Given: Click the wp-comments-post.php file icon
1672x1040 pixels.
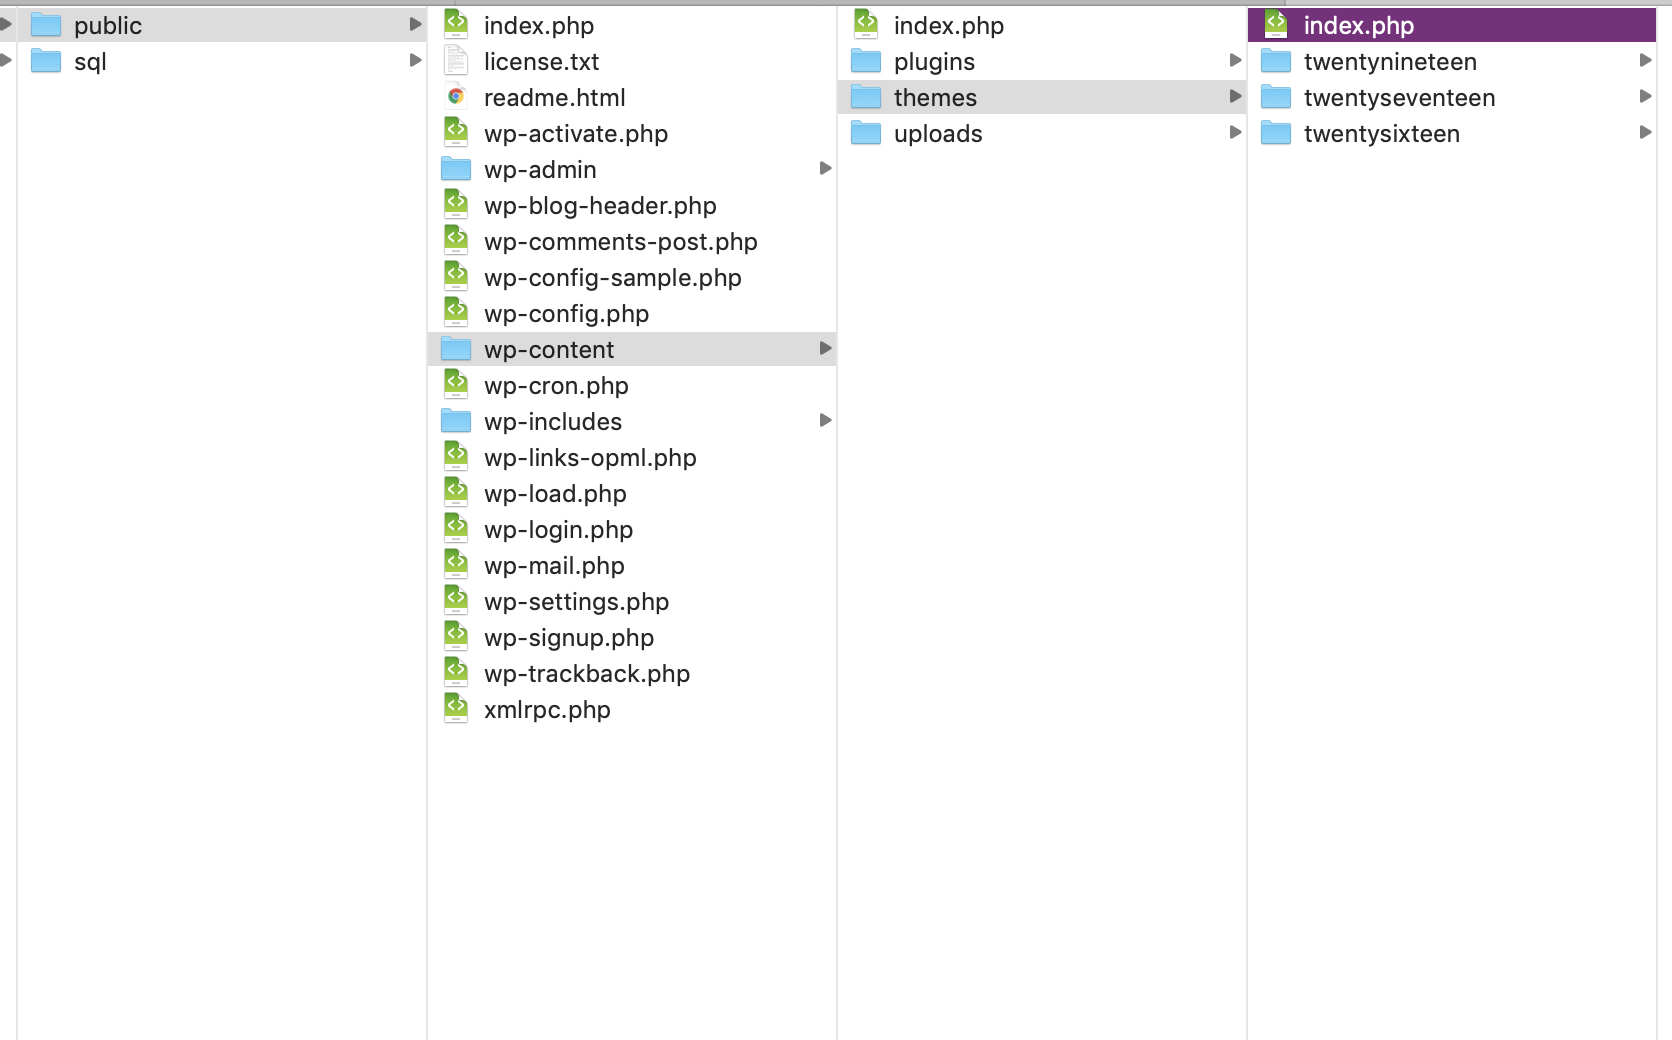Looking at the screenshot, I should [x=456, y=240].
